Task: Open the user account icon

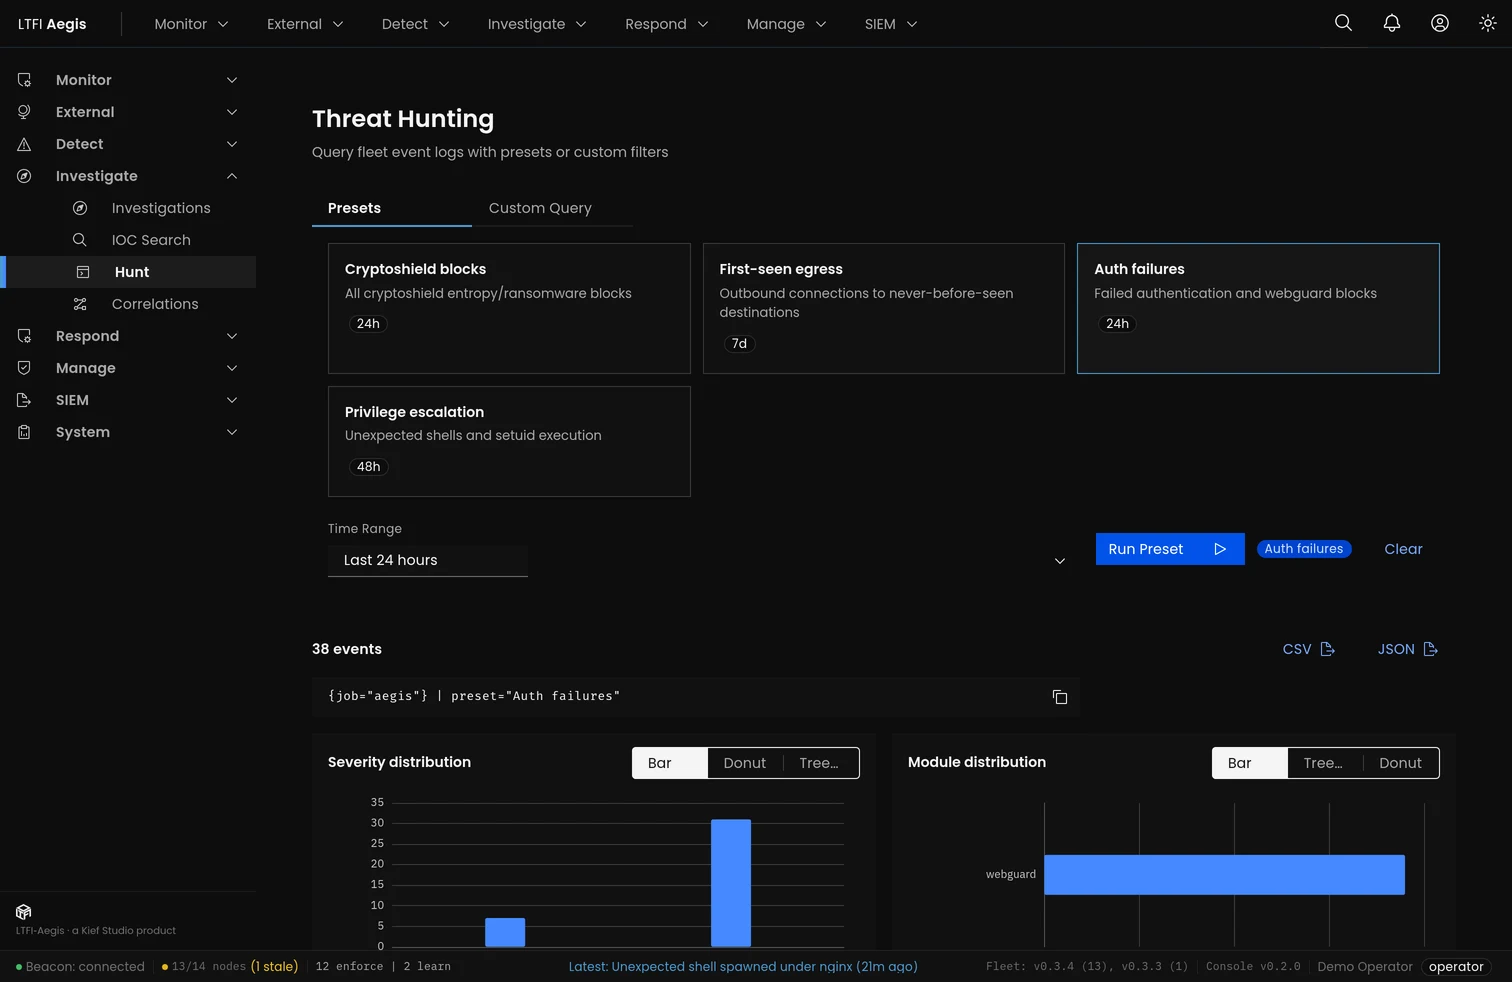Action: 1439,23
